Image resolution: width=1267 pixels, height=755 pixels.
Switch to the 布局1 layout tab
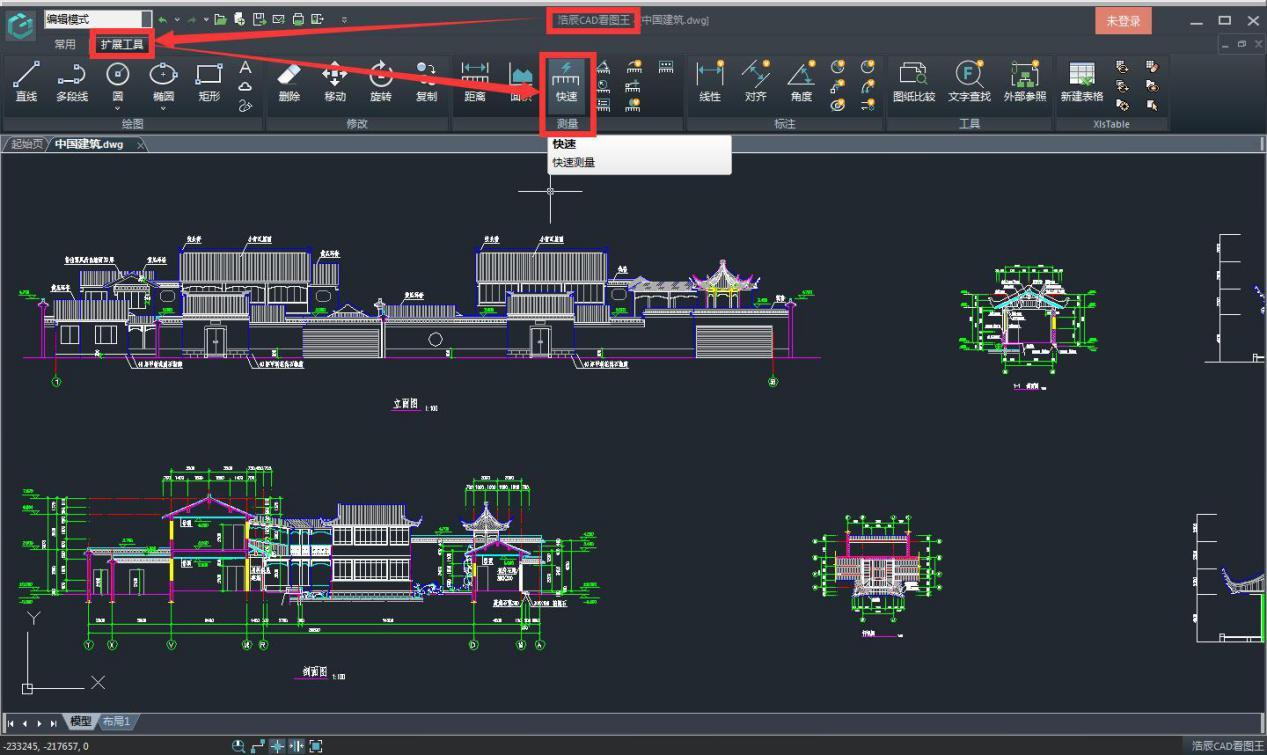click(x=117, y=721)
